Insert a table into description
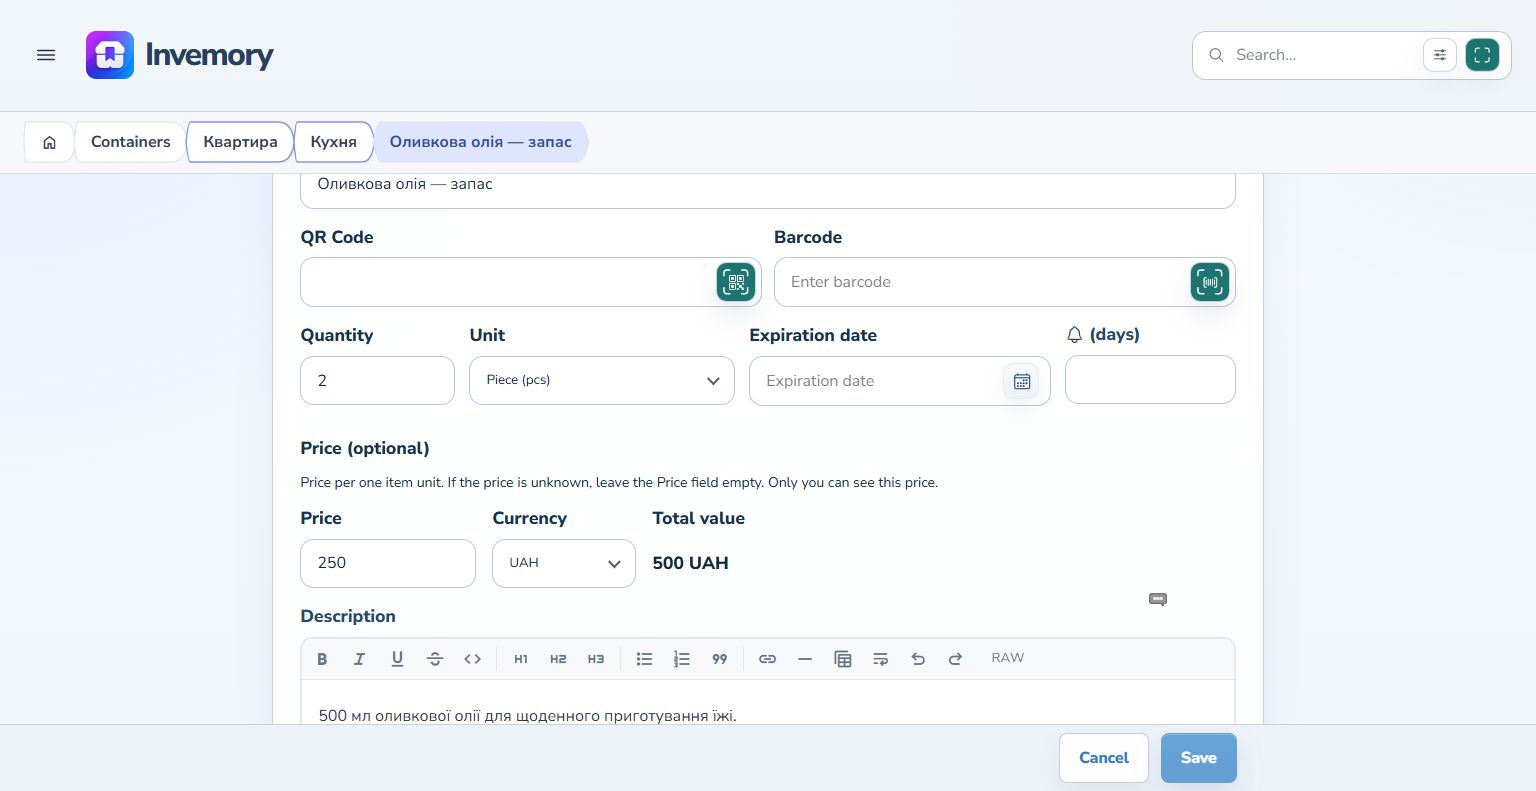The image size is (1536, 791). click(x=843, y=659)
